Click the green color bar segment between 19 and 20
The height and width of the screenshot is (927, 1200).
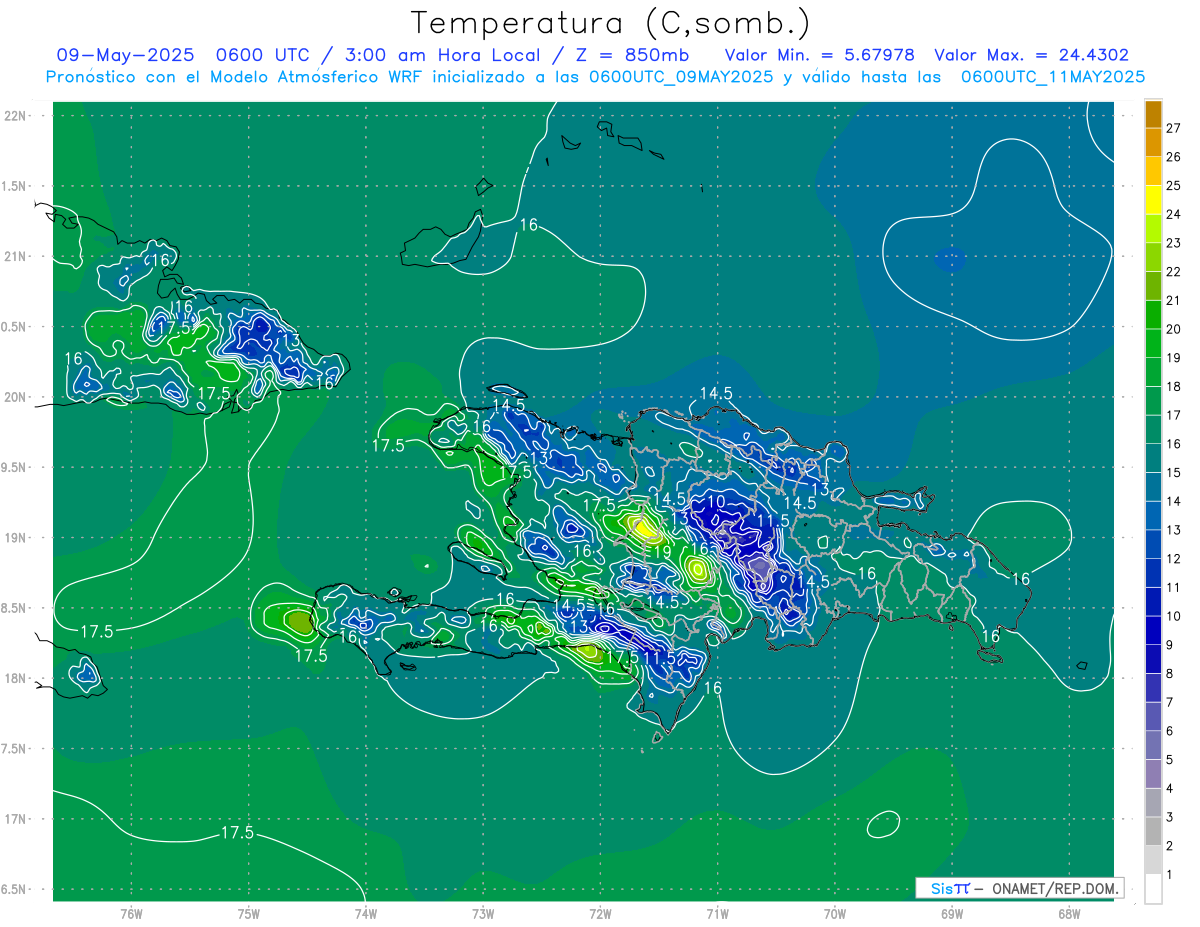[1153, 344]
